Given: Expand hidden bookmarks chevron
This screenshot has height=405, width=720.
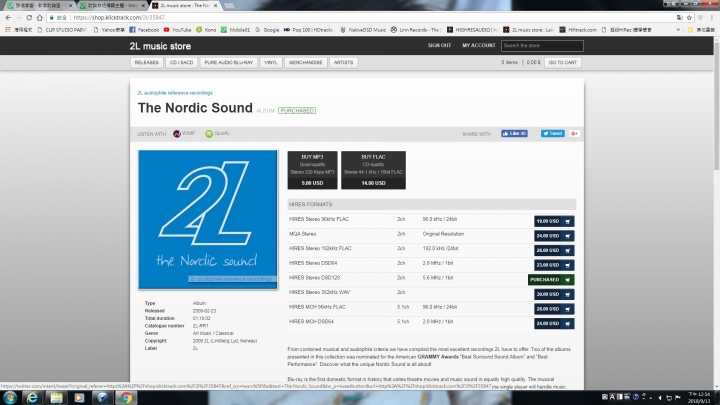Looking at the screenshot, I should (x=678, y=29).
